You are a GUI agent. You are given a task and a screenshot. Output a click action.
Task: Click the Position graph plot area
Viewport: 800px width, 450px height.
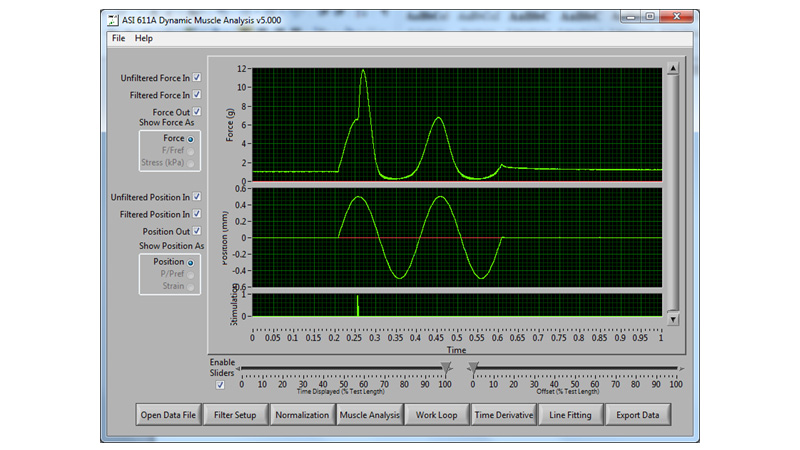tap(457, 238)
